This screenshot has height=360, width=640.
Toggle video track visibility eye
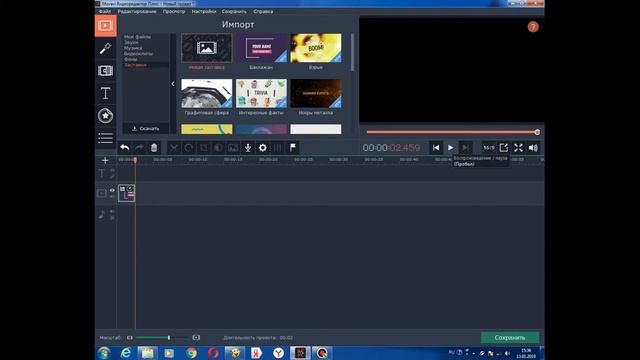(x=112, y=190)
